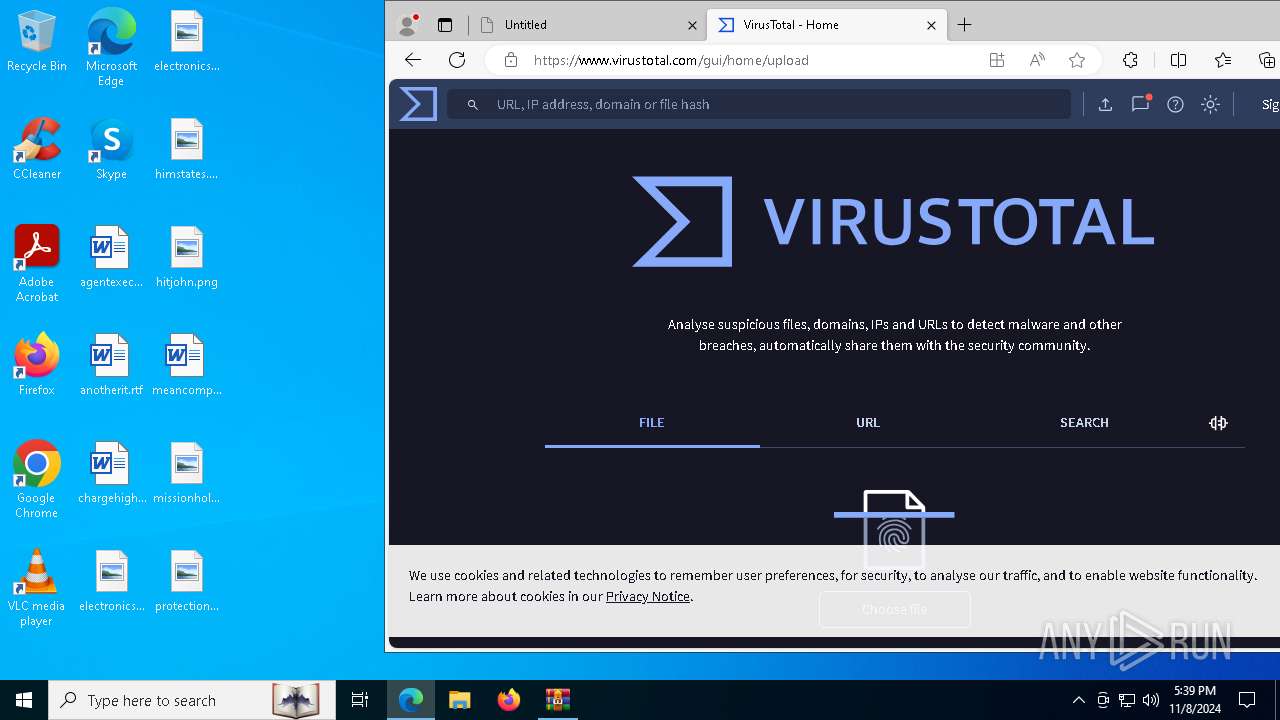The width and height of the screenshot is (1280, 720).
Task: Open the Windows Start menu
Action: pos(24,700)
